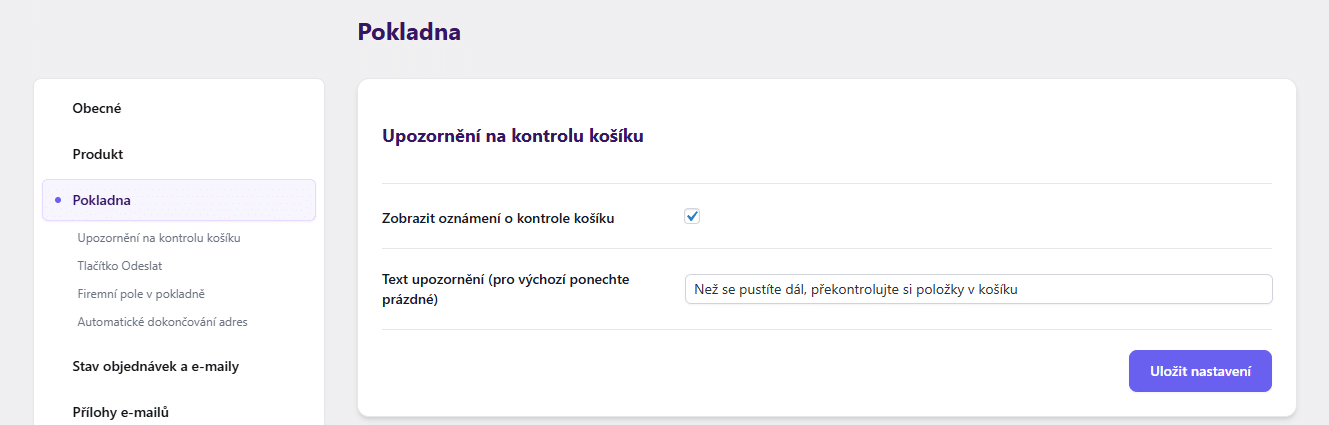Uncheck Zobrazit oznámení o kontrole košíku checkbox
Viewport: 1329px width, 425px height.
pyautogui.click(x=692, y=216)
